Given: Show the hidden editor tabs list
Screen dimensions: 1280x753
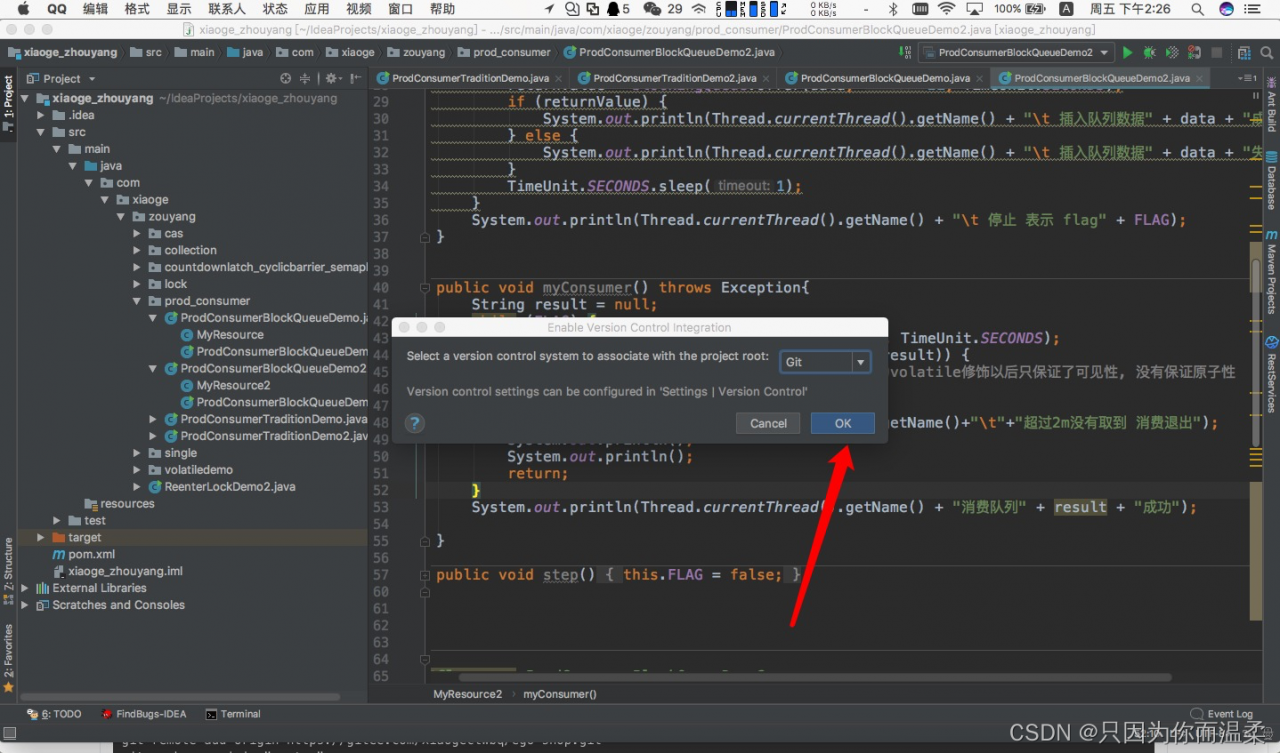Looking at the screenshot, I should coord(1246,78).
